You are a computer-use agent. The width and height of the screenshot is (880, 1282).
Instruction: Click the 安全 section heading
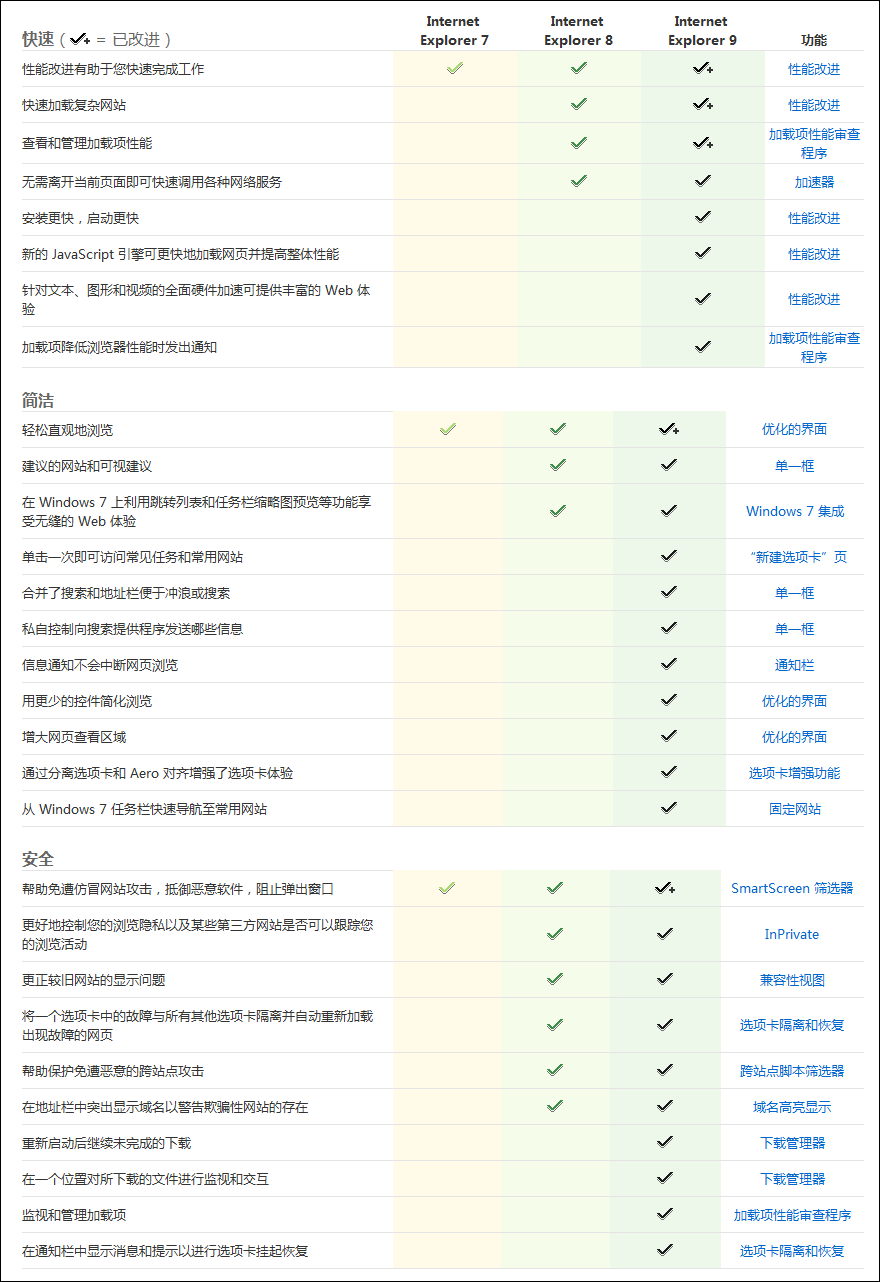coord(38,859)
